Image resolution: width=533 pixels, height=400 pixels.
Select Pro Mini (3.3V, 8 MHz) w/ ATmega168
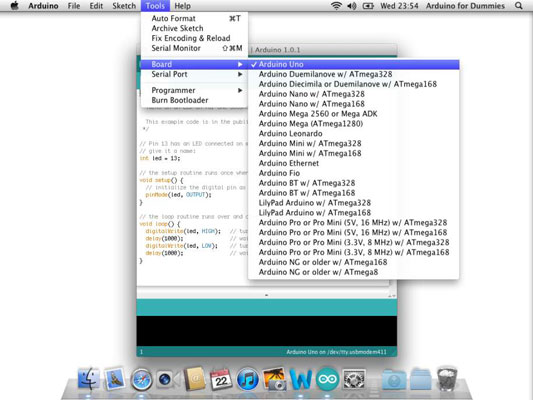[354, 252]
